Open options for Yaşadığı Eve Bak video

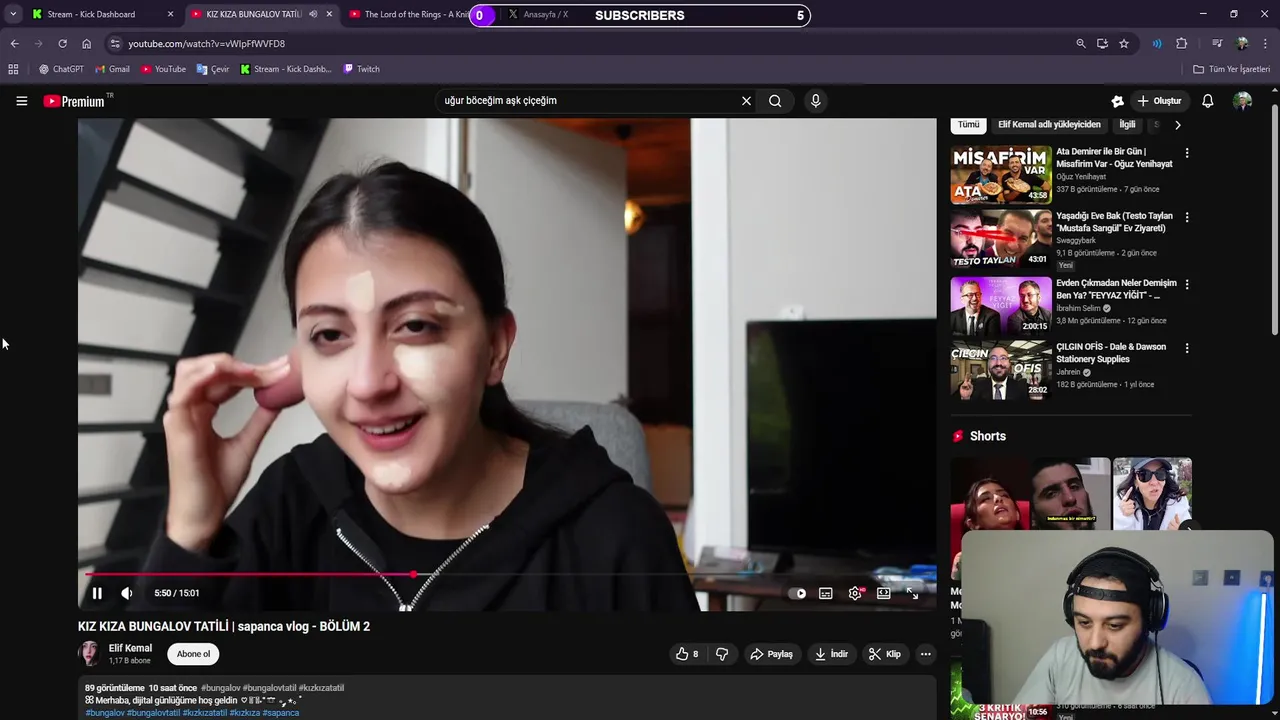[1187, 217]
